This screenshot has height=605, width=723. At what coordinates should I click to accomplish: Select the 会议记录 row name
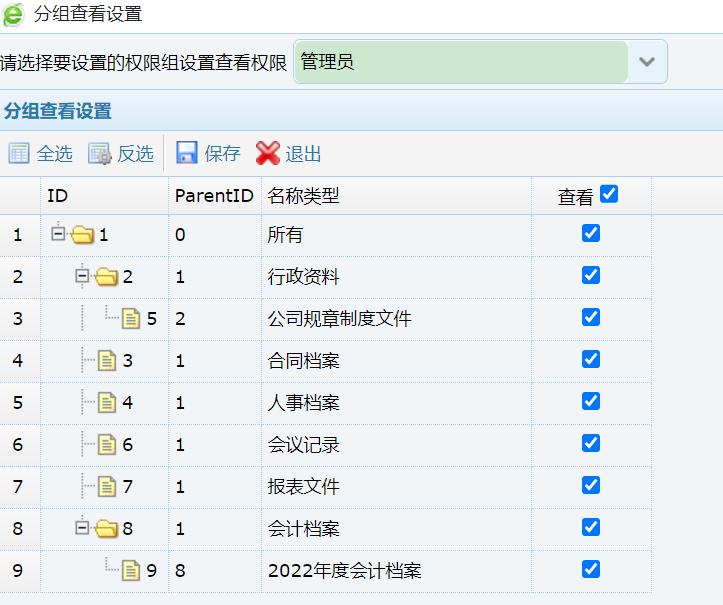[x=304, y=445]
